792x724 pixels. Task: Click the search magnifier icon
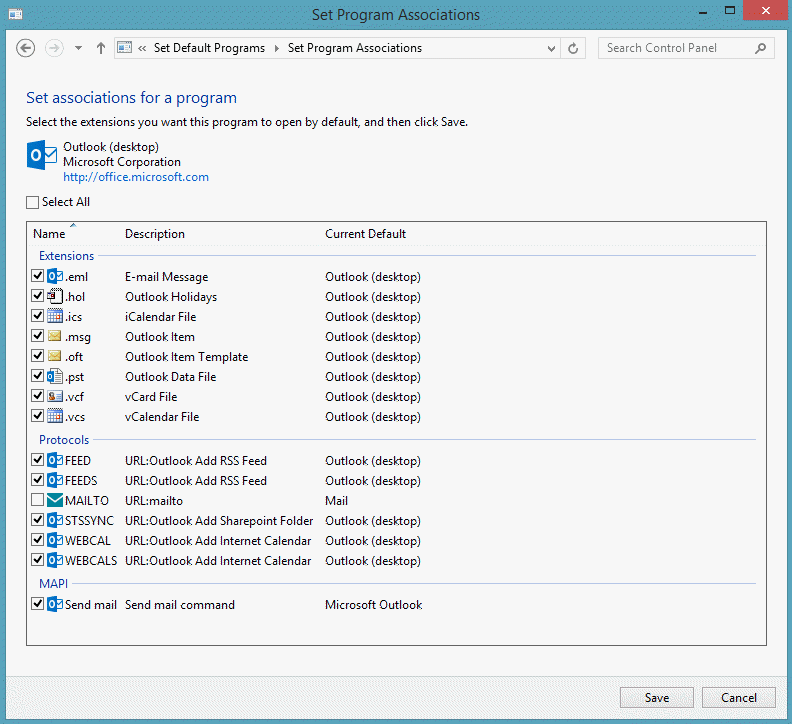coord(761,48)
